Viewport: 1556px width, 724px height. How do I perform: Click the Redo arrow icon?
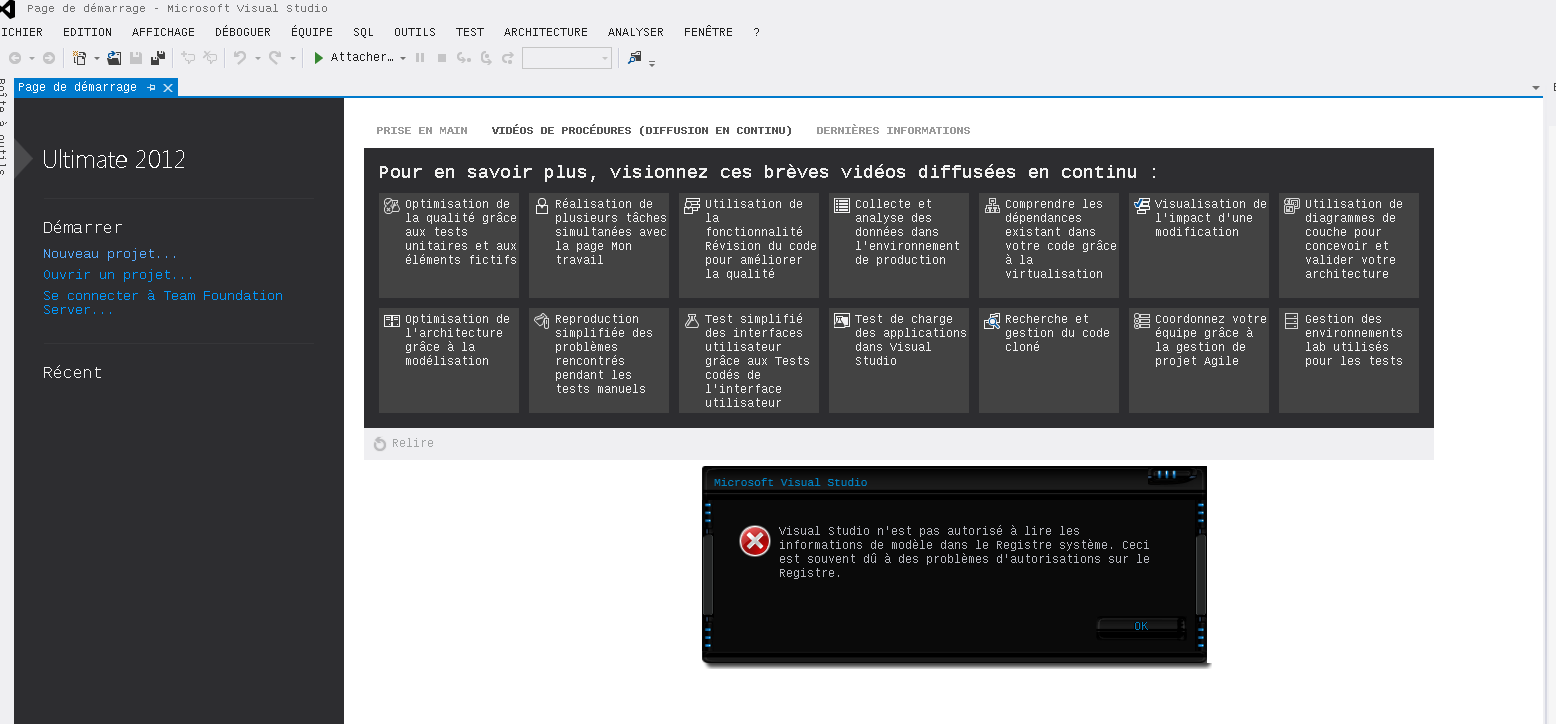[x=275, y=58]
